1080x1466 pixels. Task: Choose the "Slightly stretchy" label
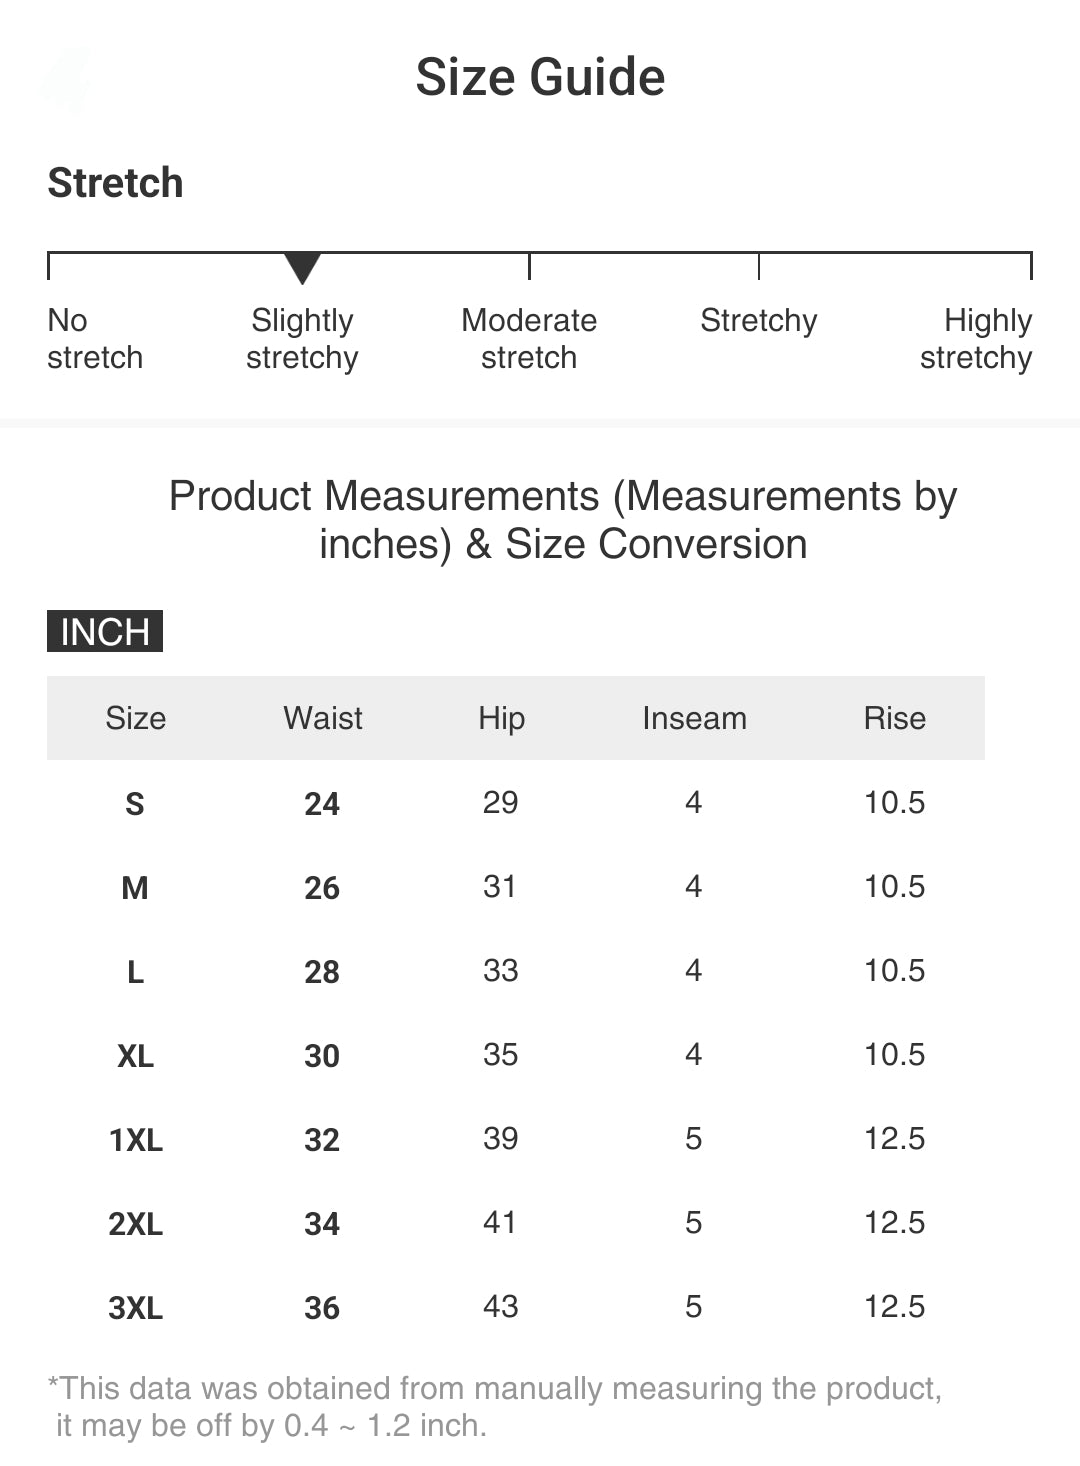click(302, 339)
